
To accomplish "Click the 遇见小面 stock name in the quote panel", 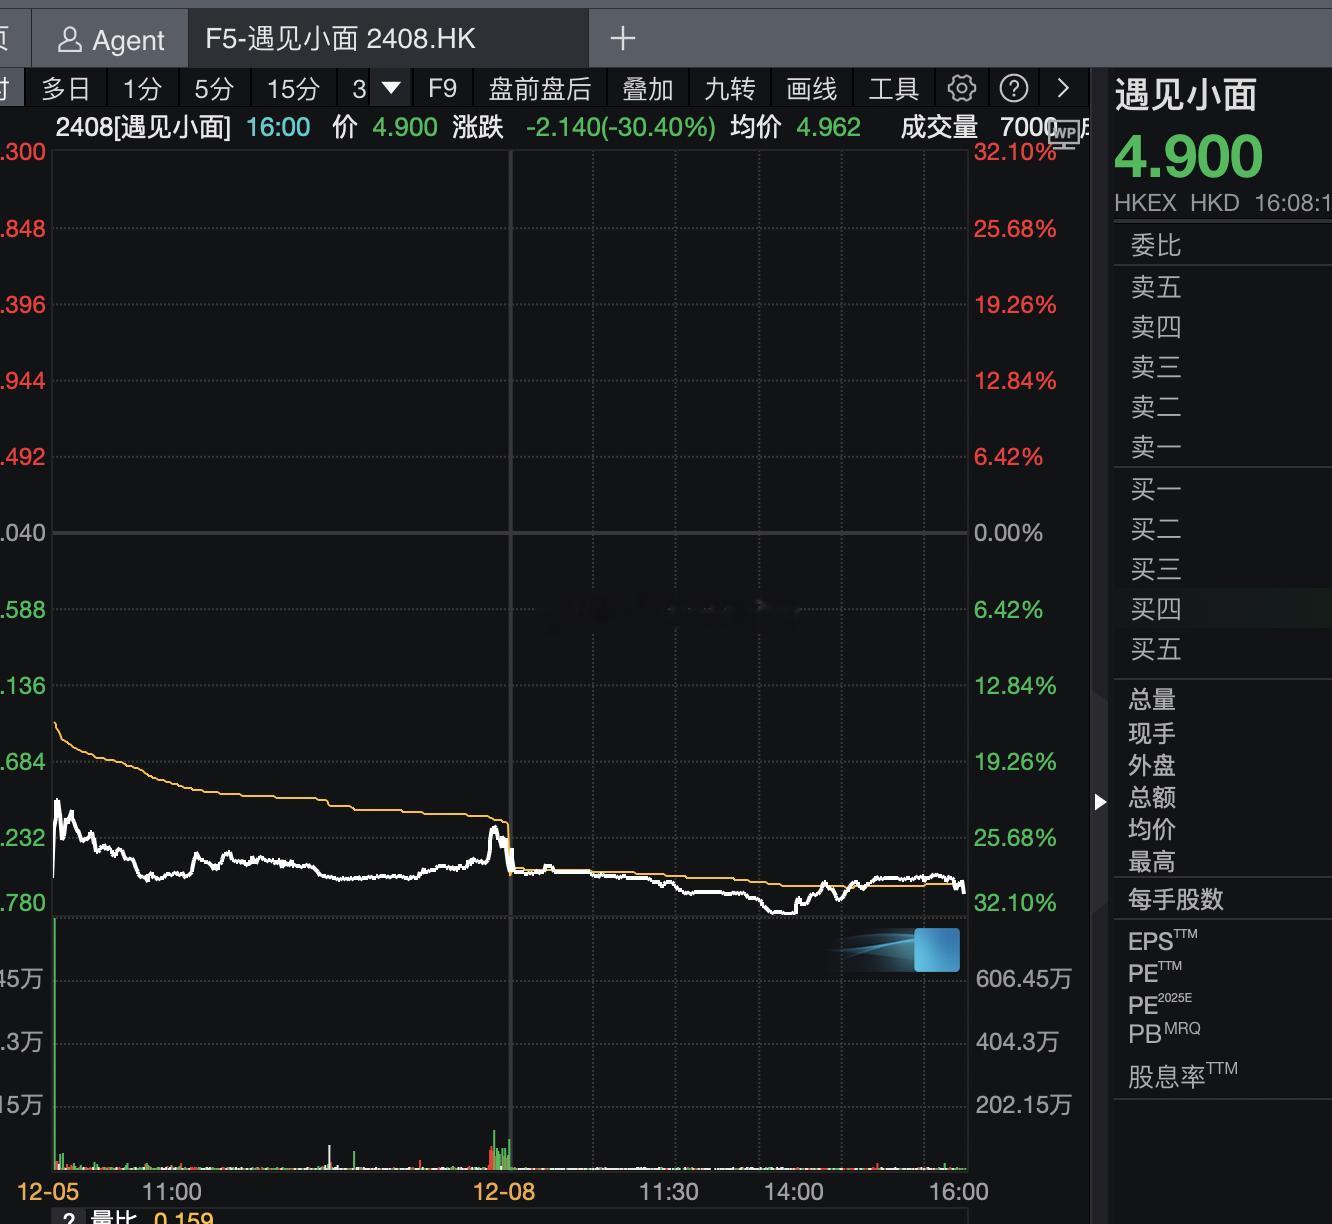I will (x=1185, y=95).
